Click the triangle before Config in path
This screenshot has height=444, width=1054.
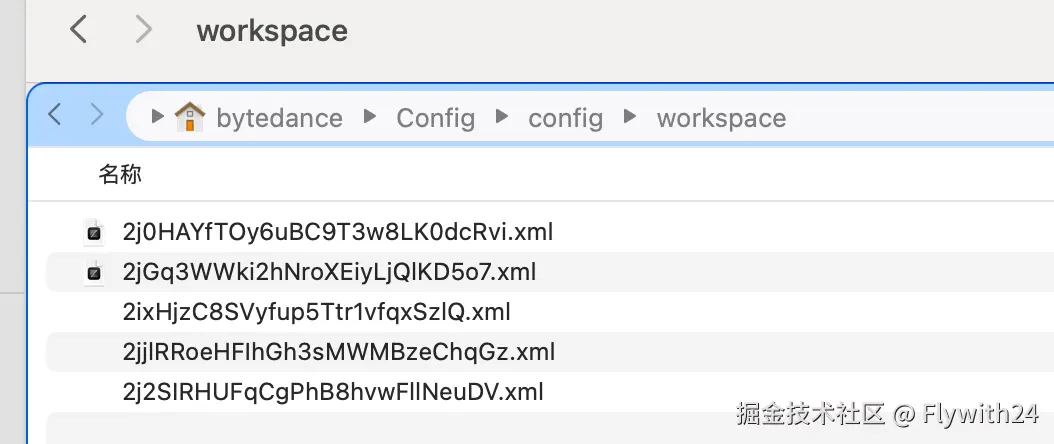[x=370, y=117]
